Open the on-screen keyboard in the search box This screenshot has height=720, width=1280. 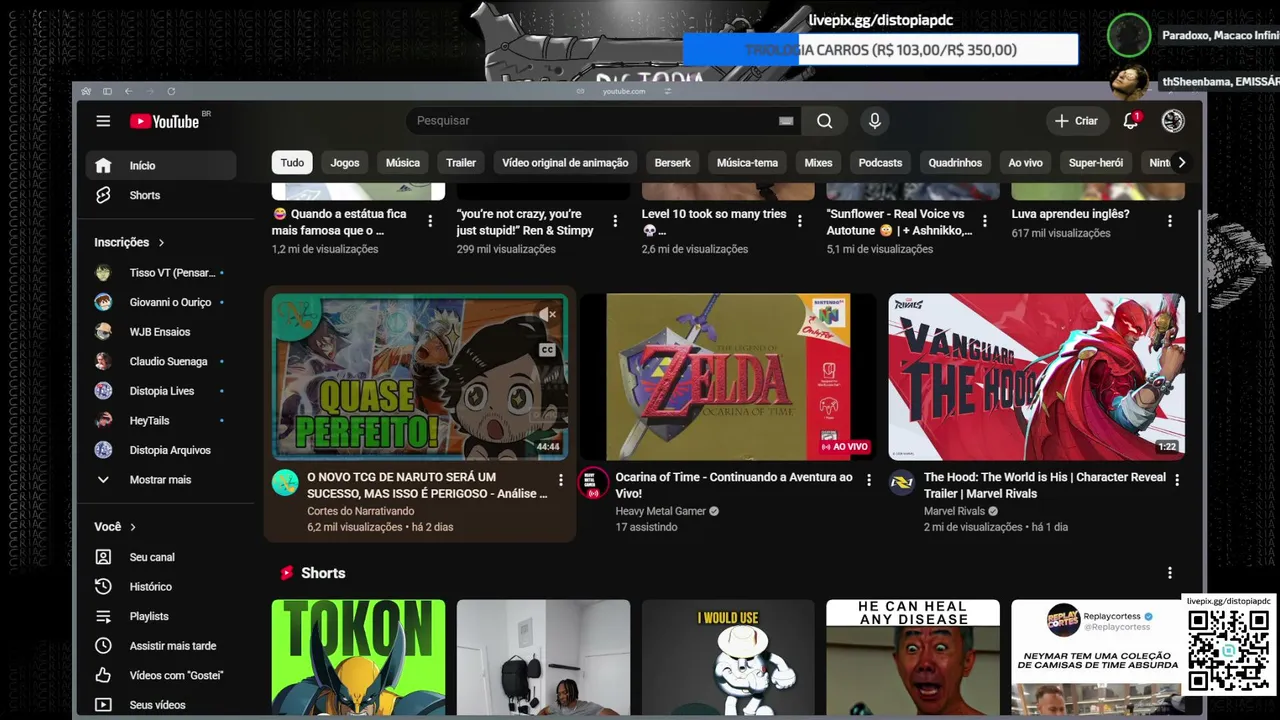point(786,121)
